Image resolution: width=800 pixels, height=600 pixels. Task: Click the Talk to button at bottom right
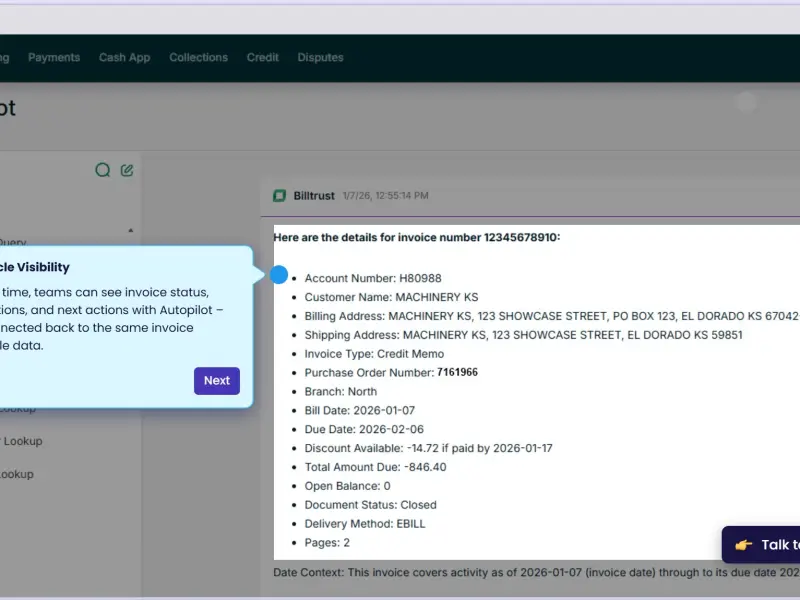click(x=761, y=544)
